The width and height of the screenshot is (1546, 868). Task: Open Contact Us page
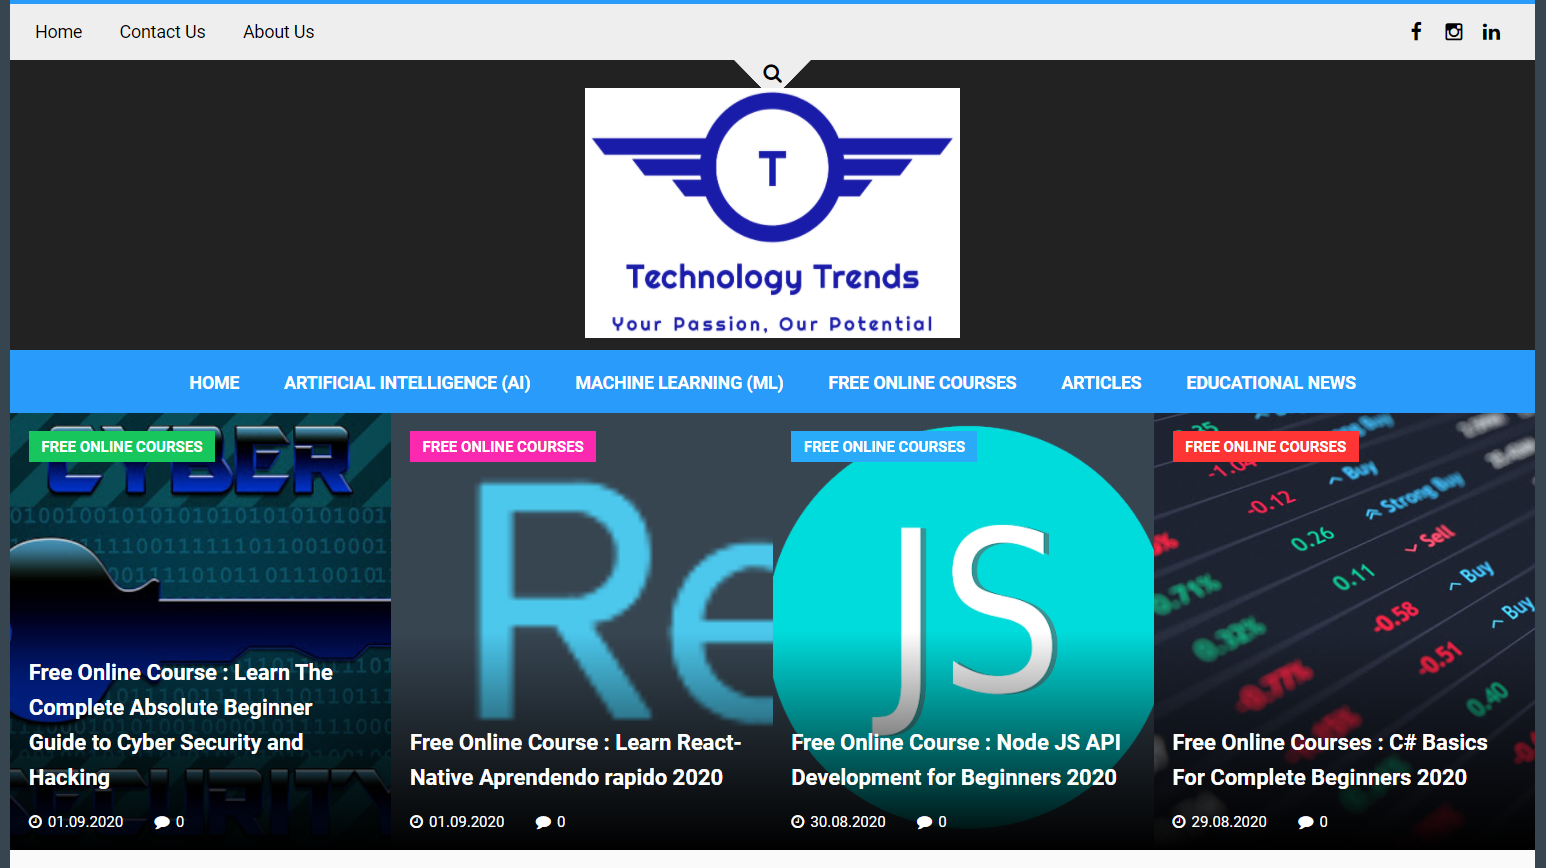pyautogui.click(x=162, y=32)
